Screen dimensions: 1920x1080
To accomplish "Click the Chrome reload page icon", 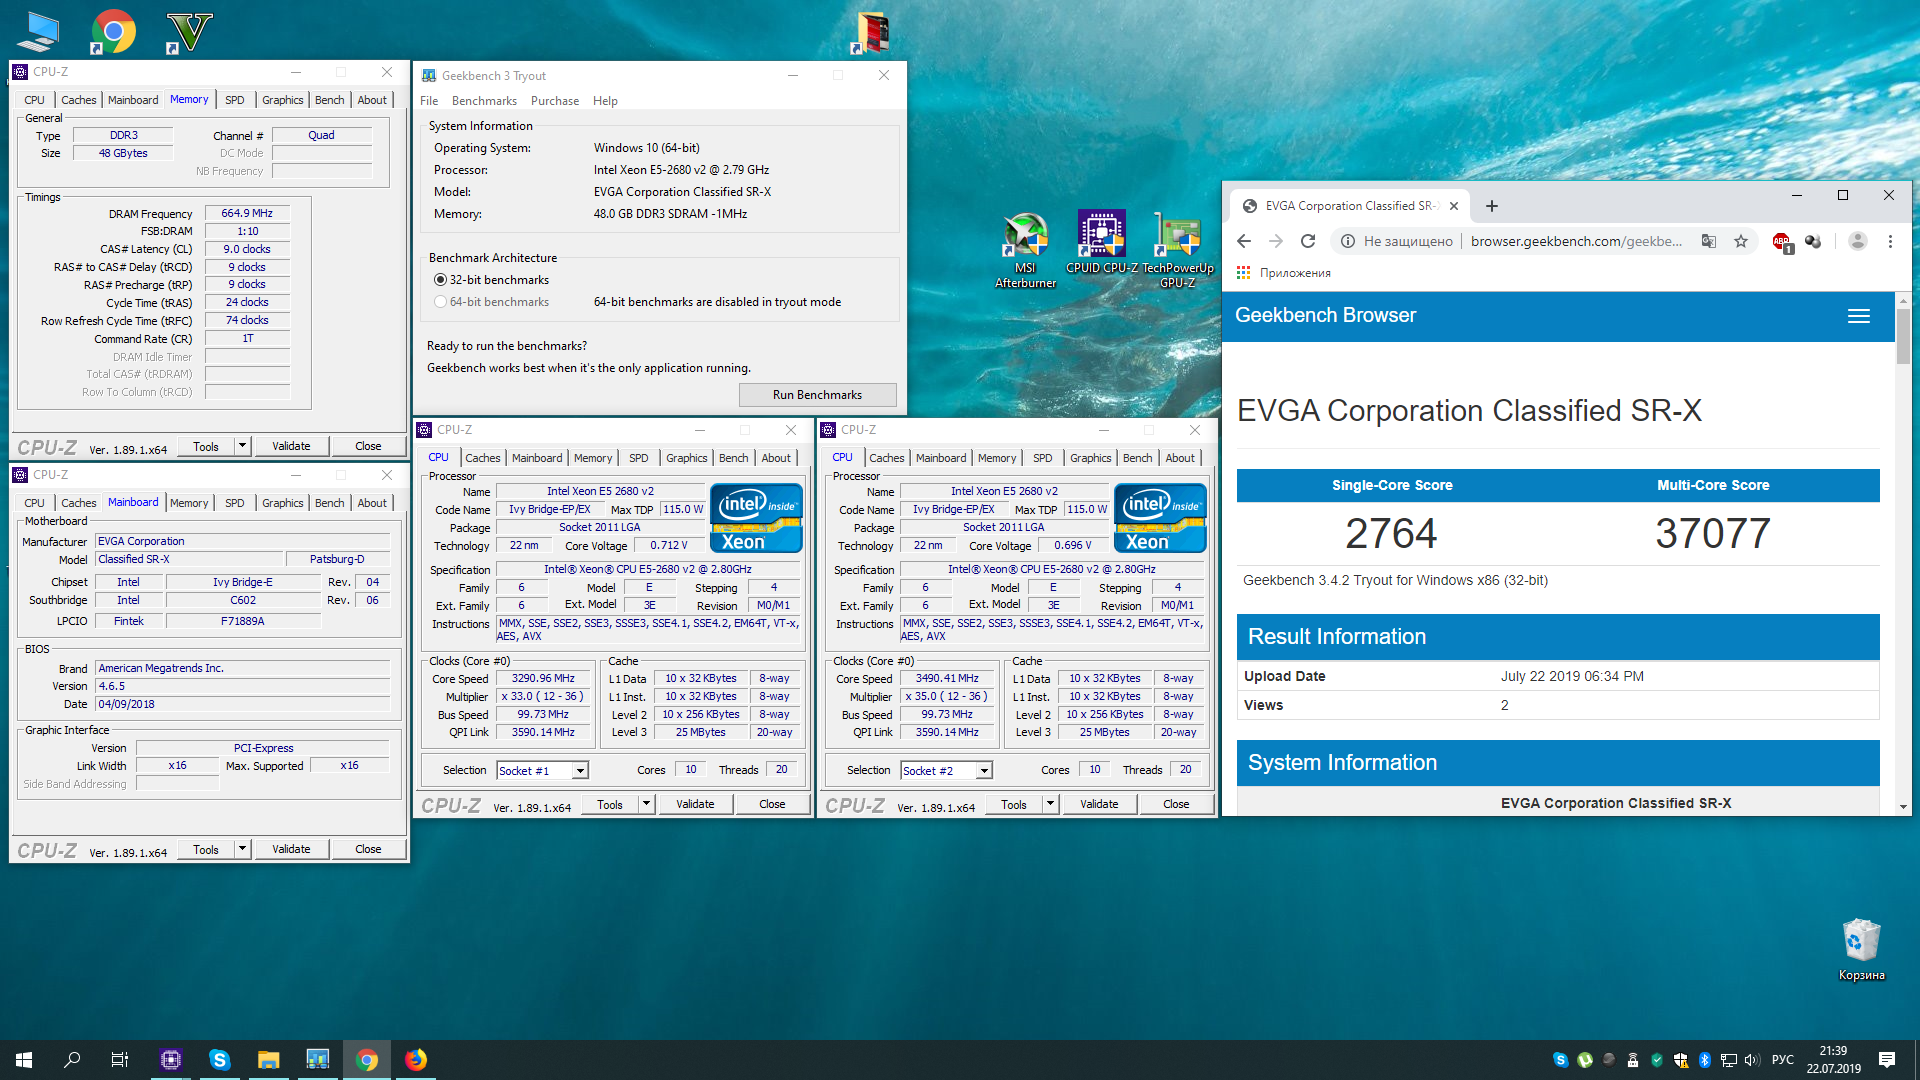I will coord(1308,241).
